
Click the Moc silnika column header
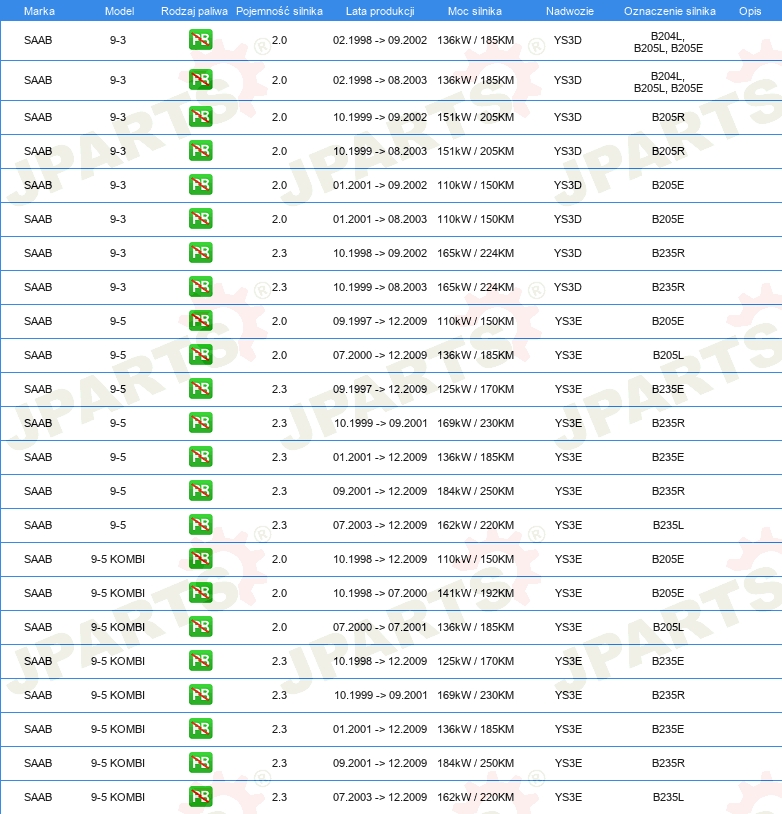tap(475, 11)
